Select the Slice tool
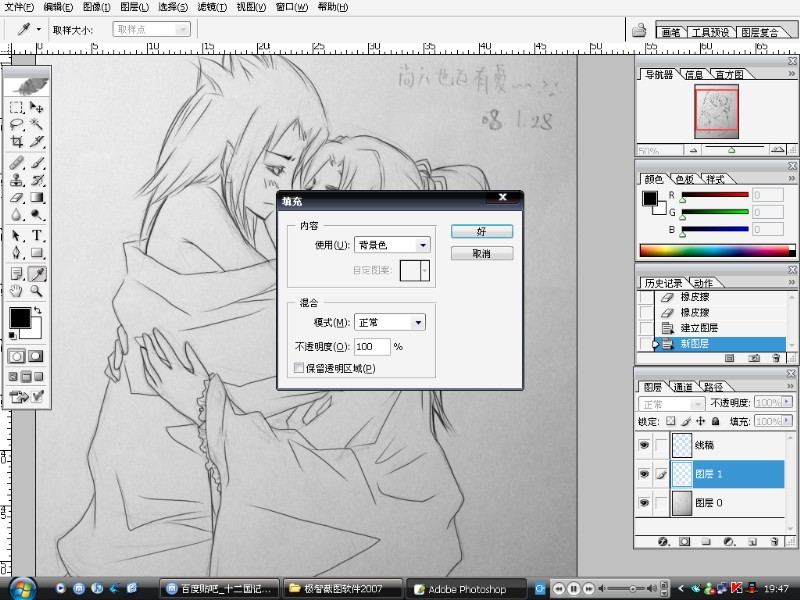 pyautogui.click(x=36, y=141)
